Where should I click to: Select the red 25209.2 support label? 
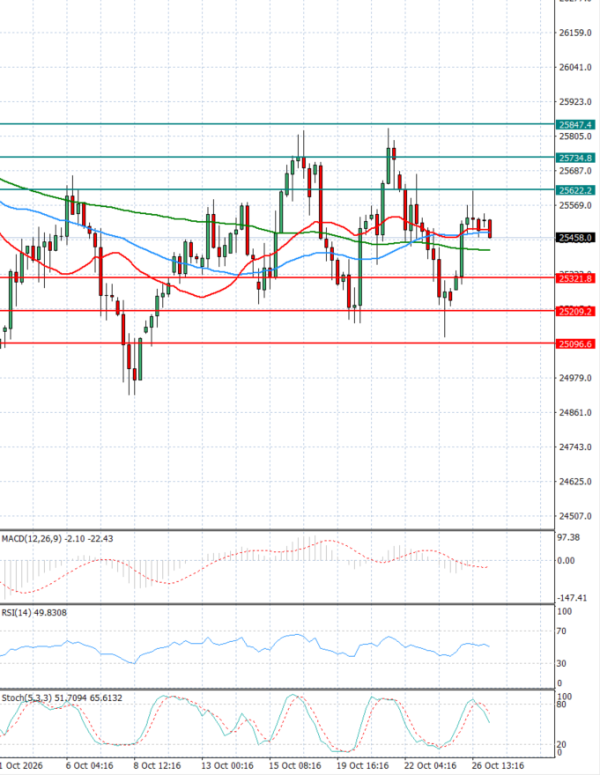pyautogui.click(x=575, y=311)
